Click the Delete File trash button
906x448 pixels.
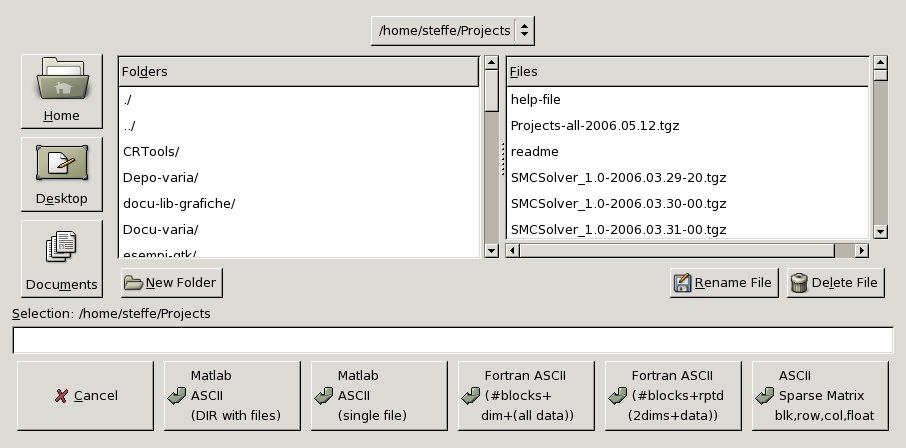(834, 283)
